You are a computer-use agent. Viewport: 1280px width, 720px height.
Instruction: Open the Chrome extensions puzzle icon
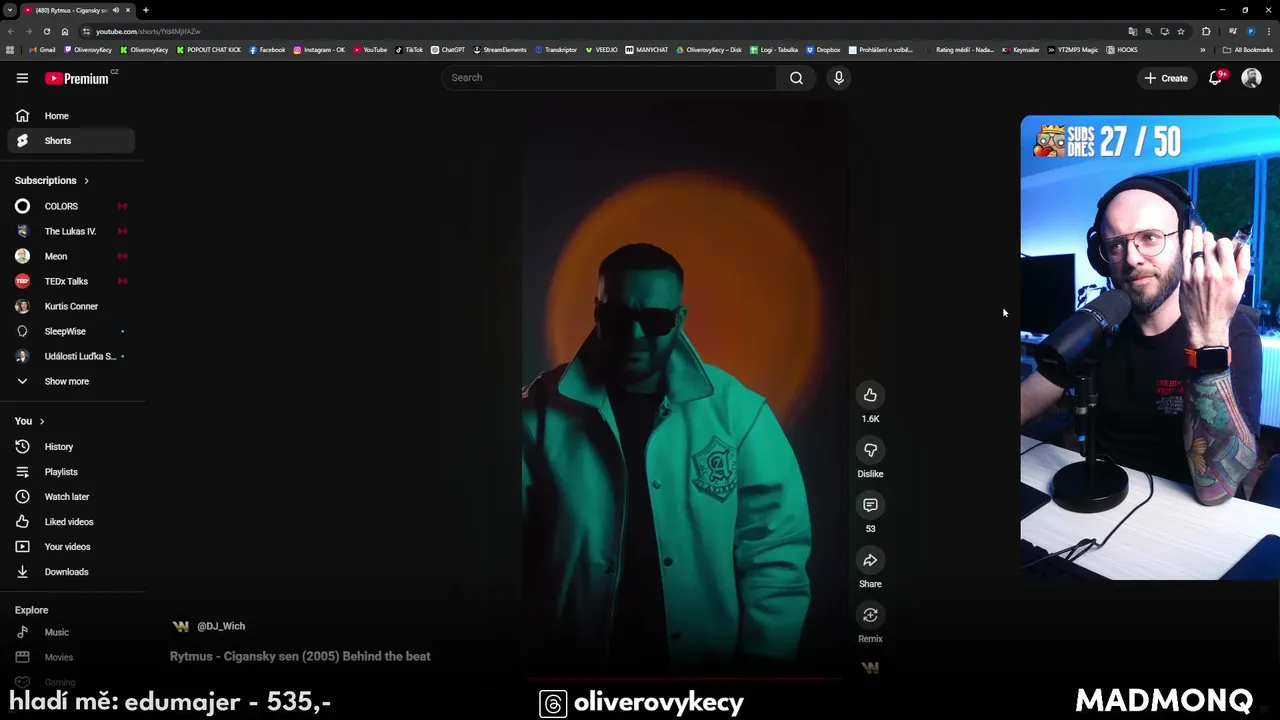(1206, 31)
